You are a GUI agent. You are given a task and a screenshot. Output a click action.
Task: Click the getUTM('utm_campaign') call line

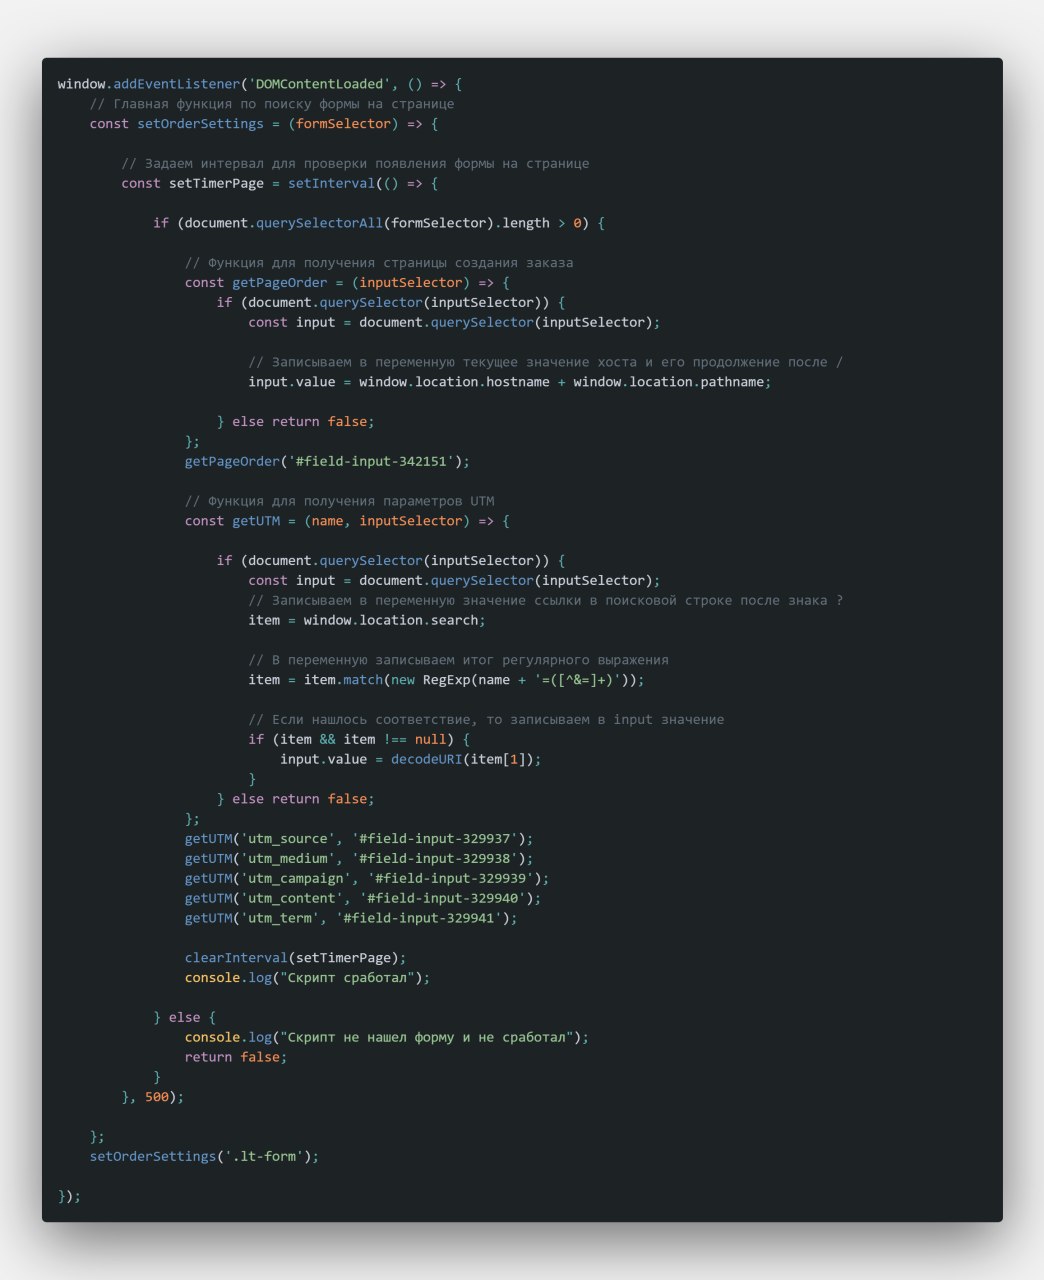point(367,878)
